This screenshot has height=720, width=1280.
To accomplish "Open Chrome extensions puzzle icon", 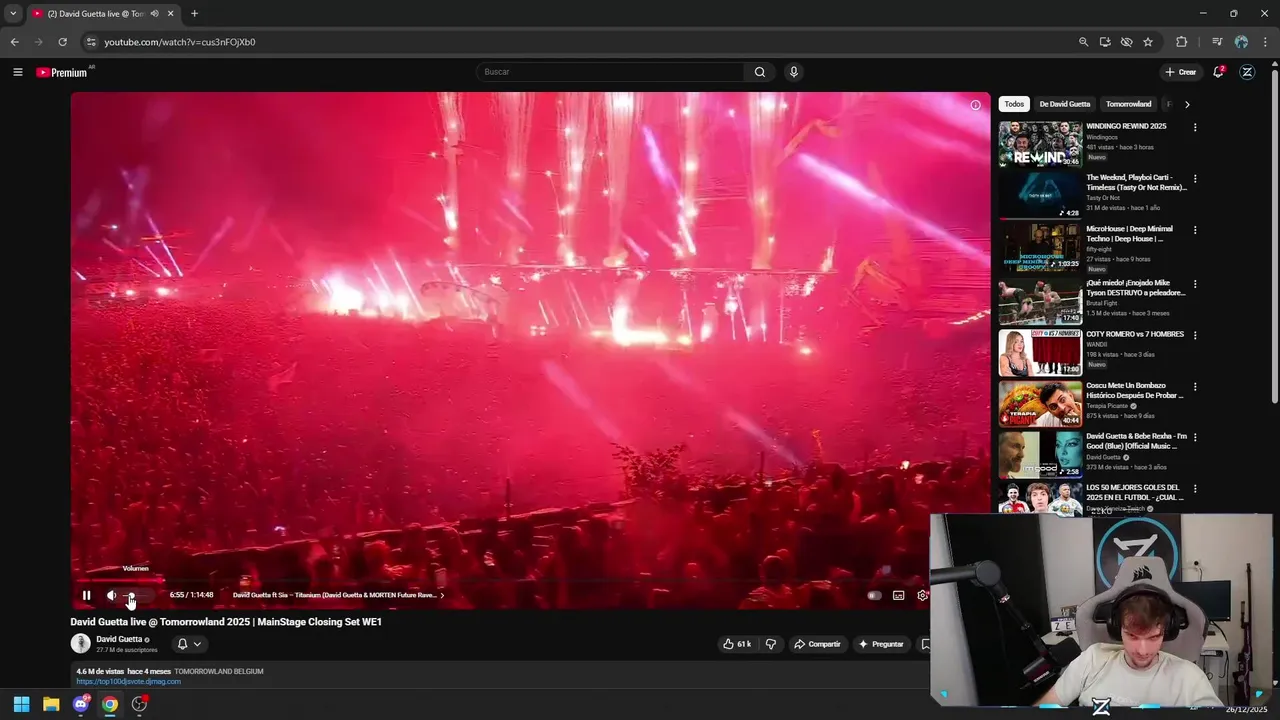I will [x=1181, y=42].
